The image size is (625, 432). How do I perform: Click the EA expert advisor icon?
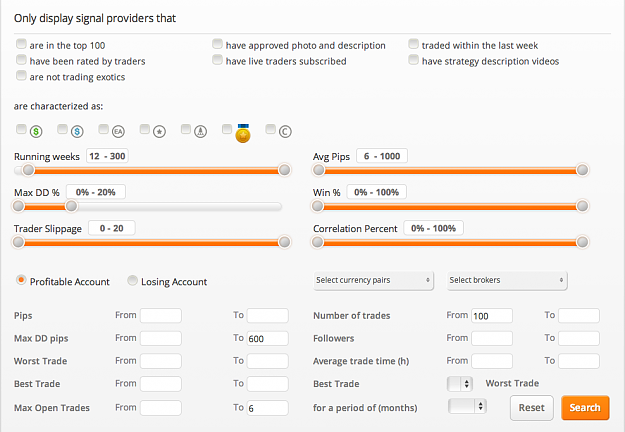[x=118, y=131]
